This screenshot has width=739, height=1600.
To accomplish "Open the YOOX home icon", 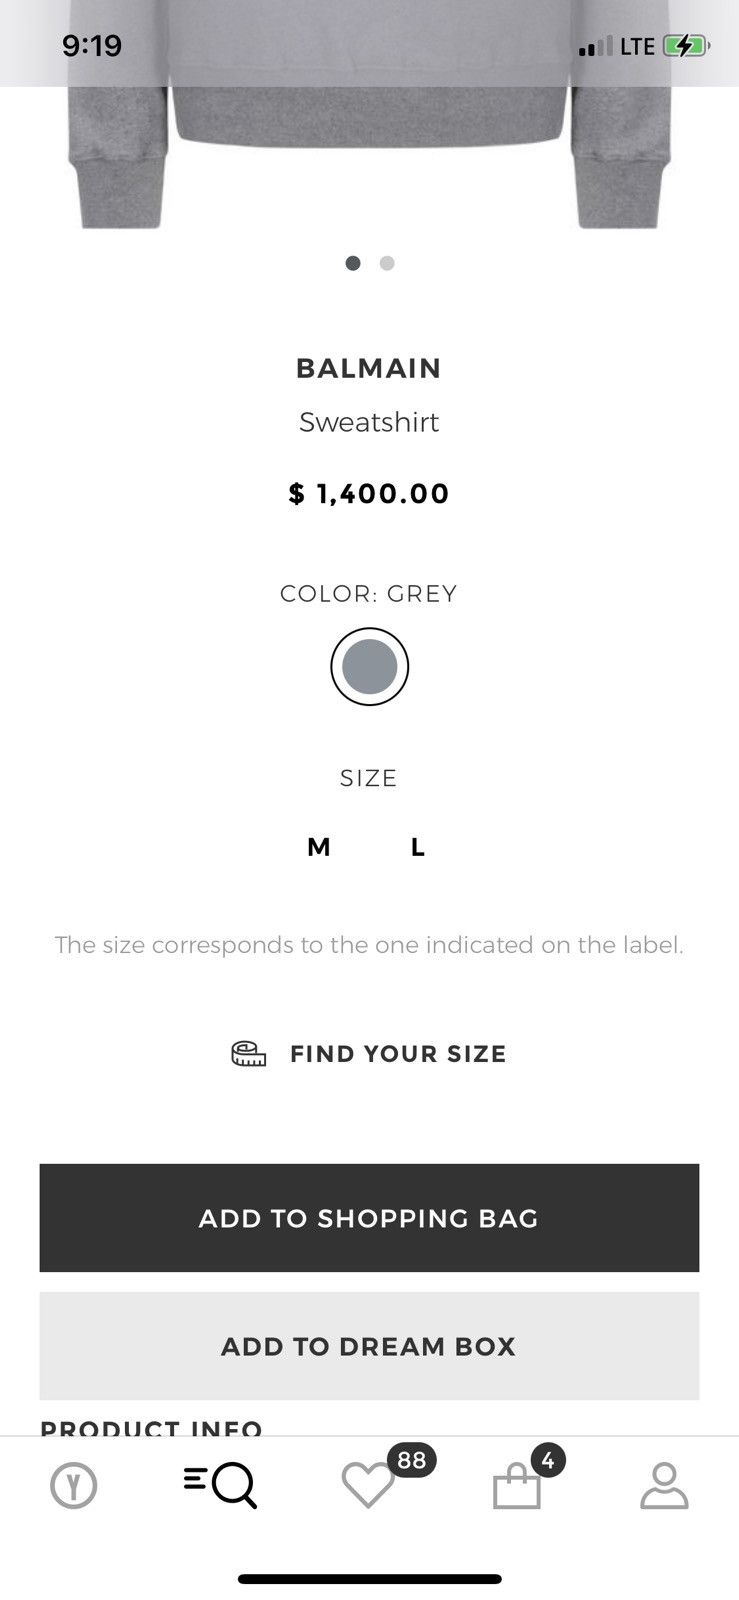I will [74, 1486].
